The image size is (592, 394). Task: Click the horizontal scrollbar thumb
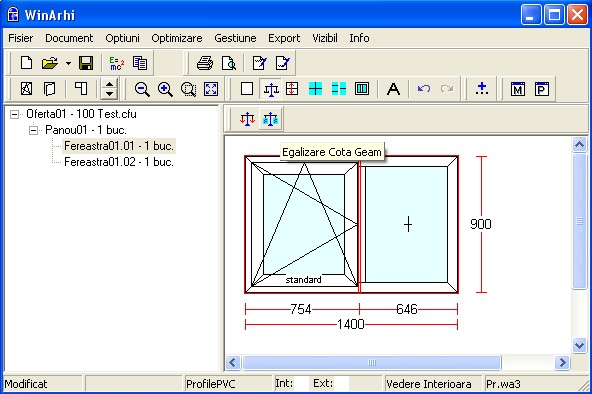coord(372,363)
